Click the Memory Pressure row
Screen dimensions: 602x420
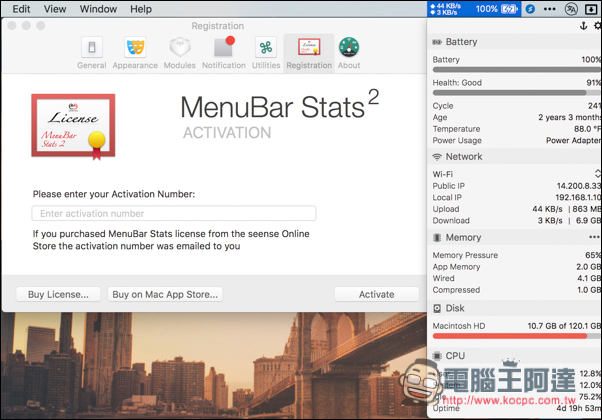[x=517, y=255]
